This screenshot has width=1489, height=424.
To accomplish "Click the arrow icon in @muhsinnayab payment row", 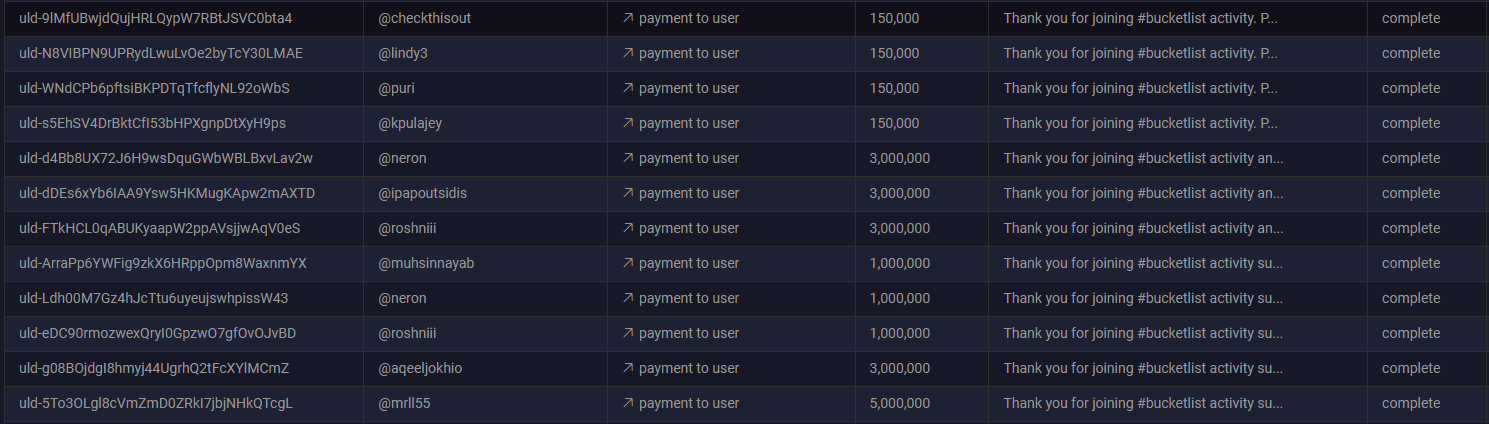I will [628, 263].
